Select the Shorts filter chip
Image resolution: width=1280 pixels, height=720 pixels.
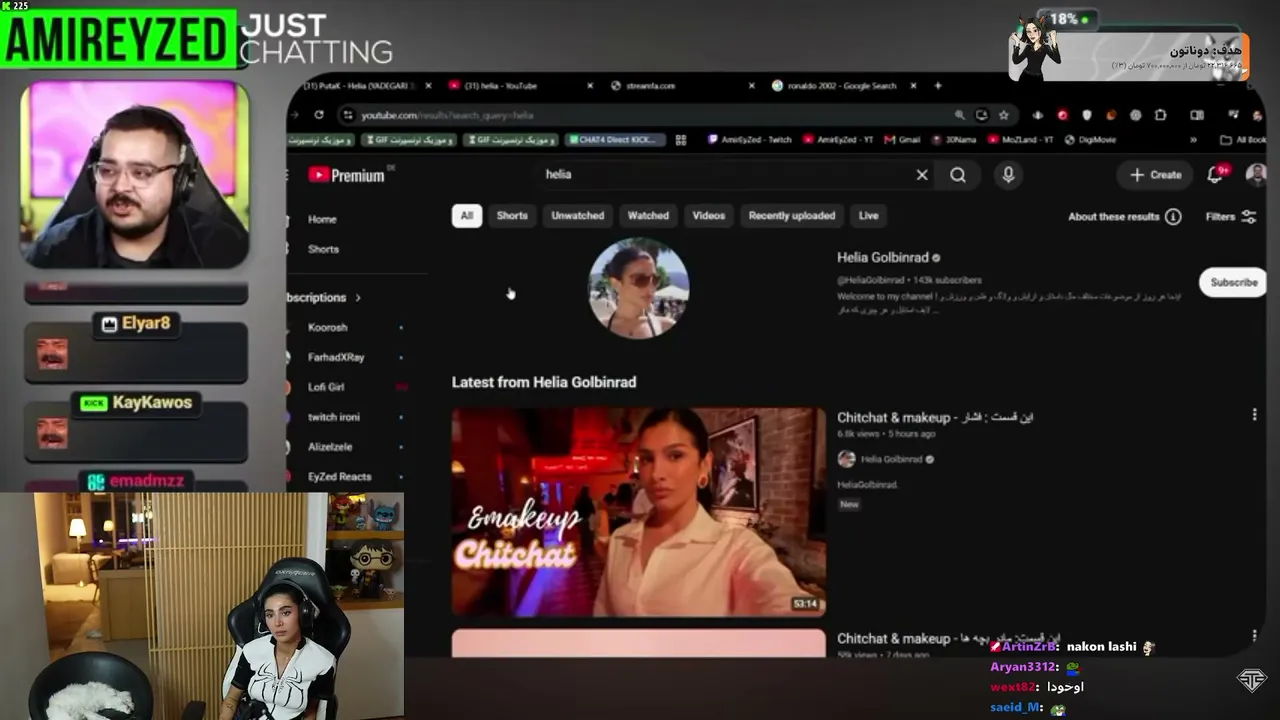512,216
